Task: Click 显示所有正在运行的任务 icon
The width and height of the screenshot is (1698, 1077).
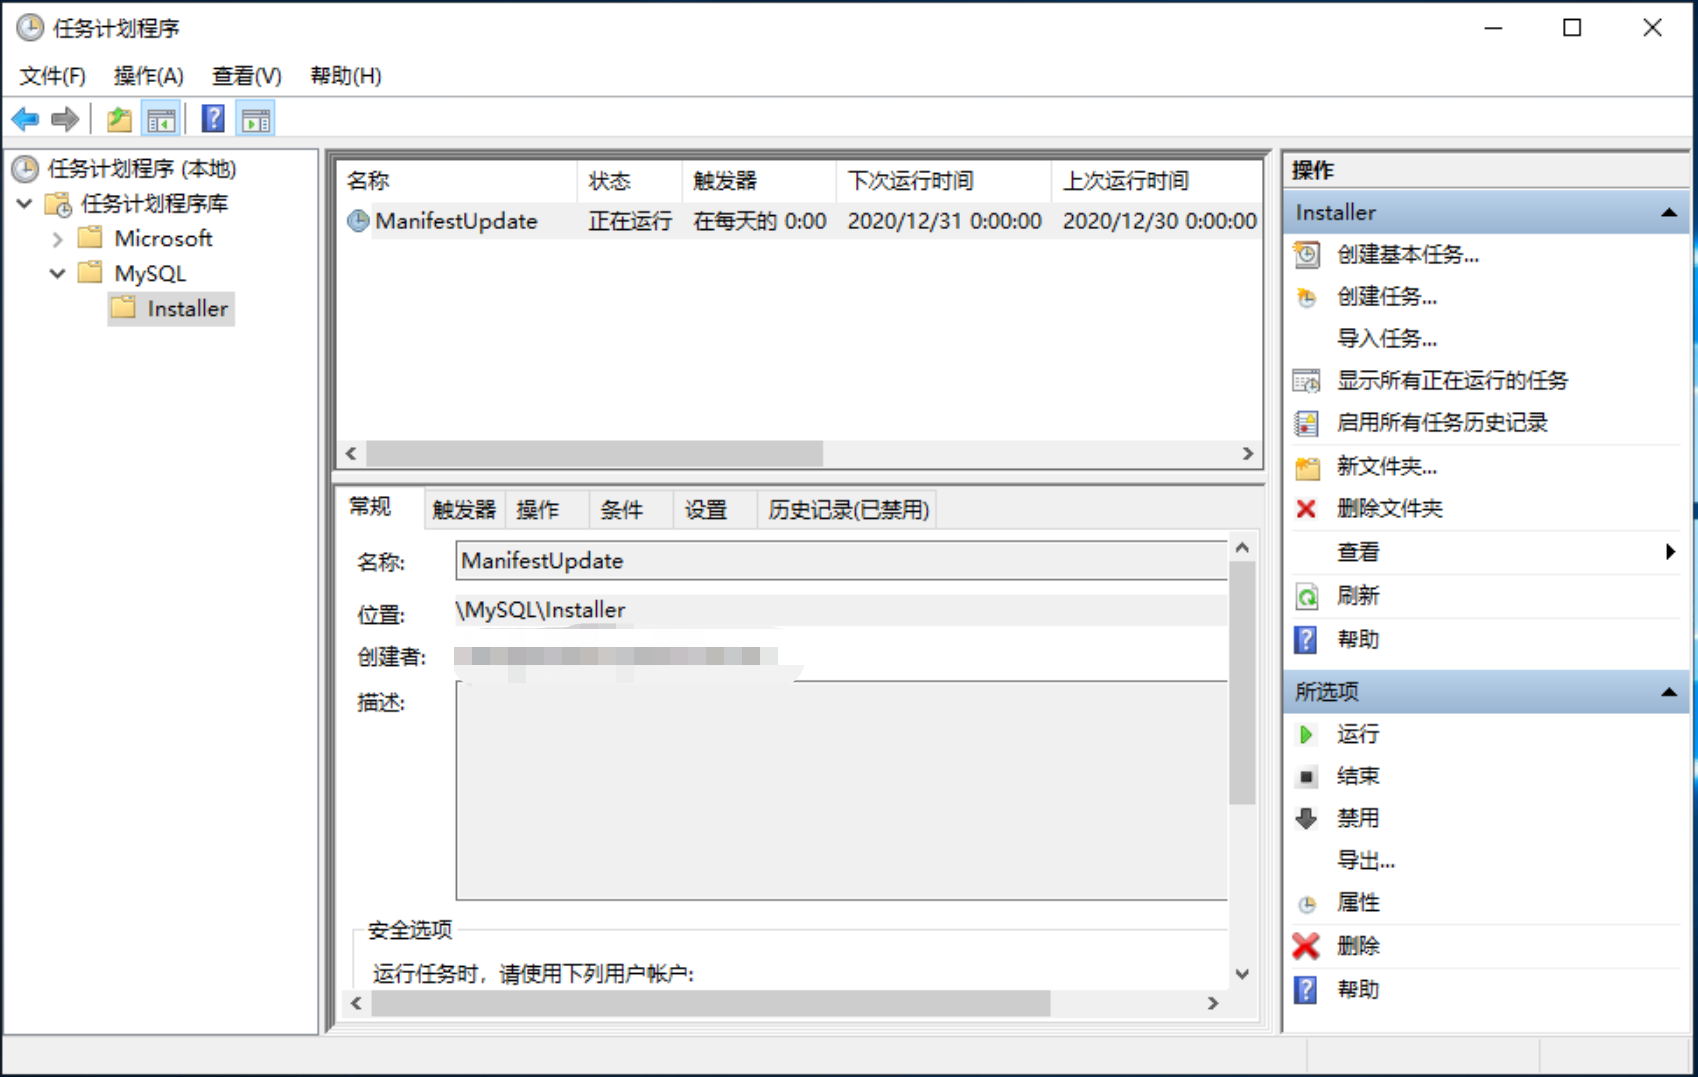Action: [x=1305, y=381]
